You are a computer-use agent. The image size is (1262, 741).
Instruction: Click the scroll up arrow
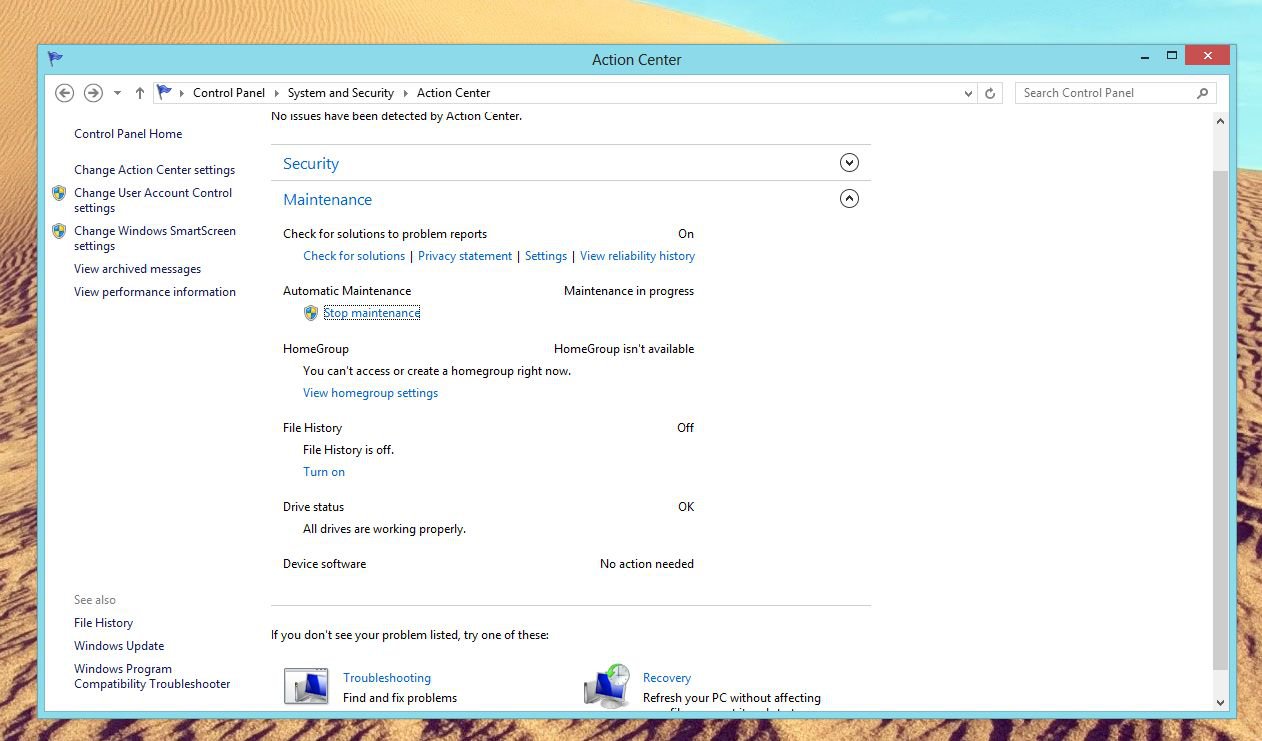(1220, 121)
